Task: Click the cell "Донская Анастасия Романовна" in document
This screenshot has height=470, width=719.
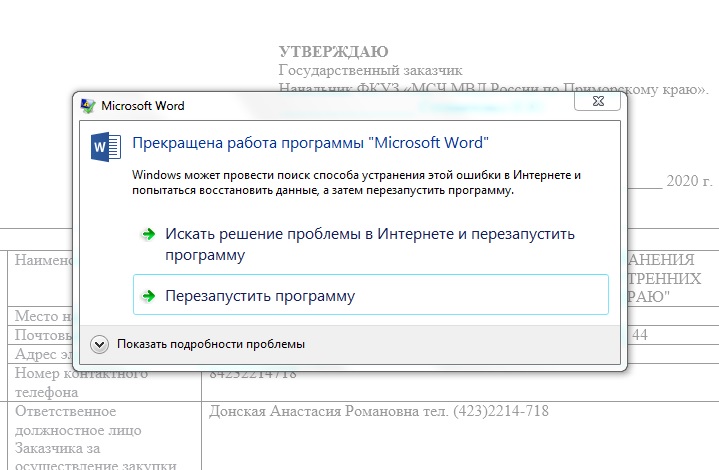Action: (x=379, y=411)
